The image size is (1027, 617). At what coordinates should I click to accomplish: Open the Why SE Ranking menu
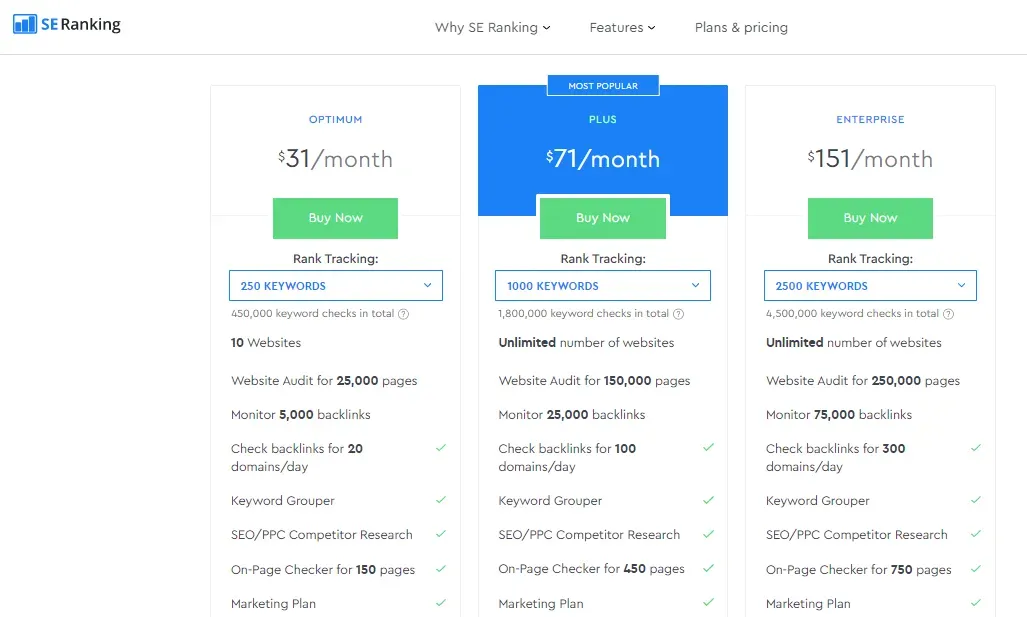[x=486, y=28]
